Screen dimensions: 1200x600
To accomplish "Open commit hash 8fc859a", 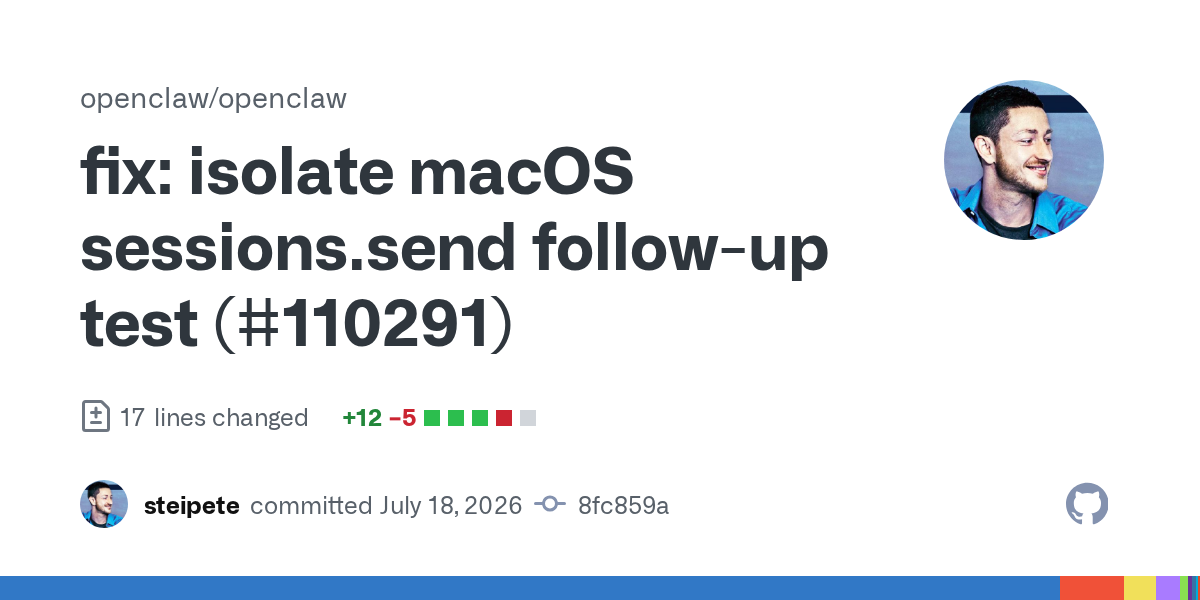I will click(x=623, y=505).
